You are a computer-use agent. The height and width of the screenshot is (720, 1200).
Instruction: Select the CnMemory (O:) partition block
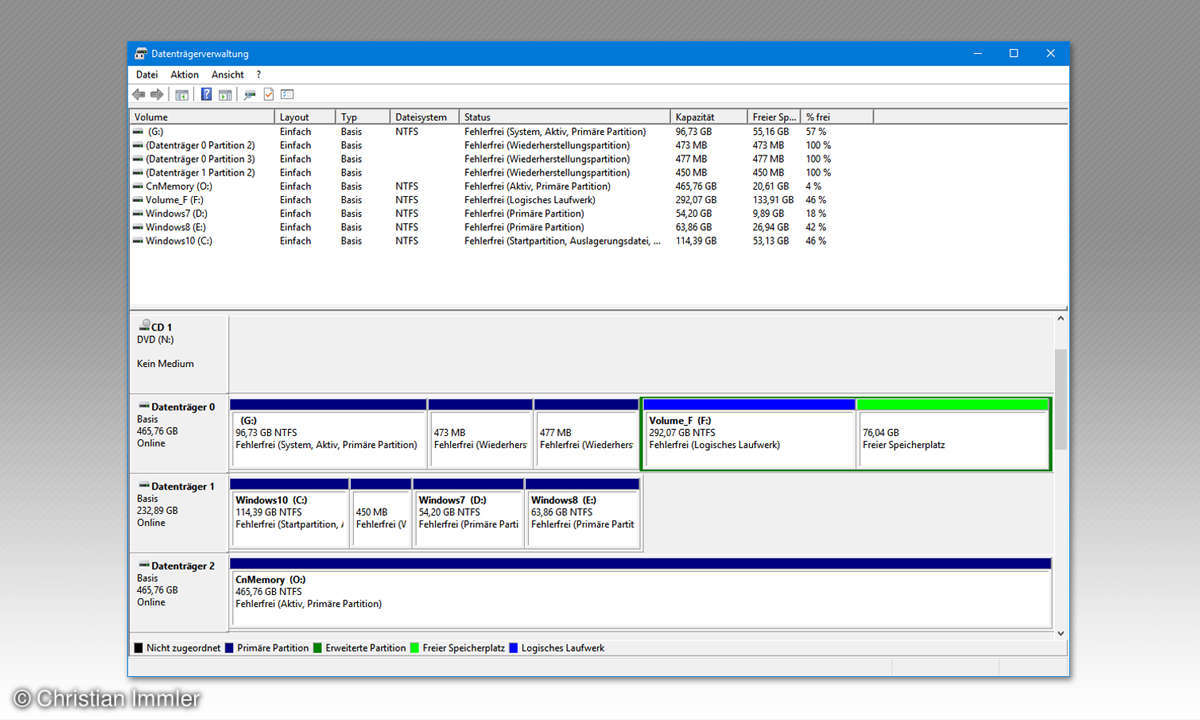click(x=641, y=593)
